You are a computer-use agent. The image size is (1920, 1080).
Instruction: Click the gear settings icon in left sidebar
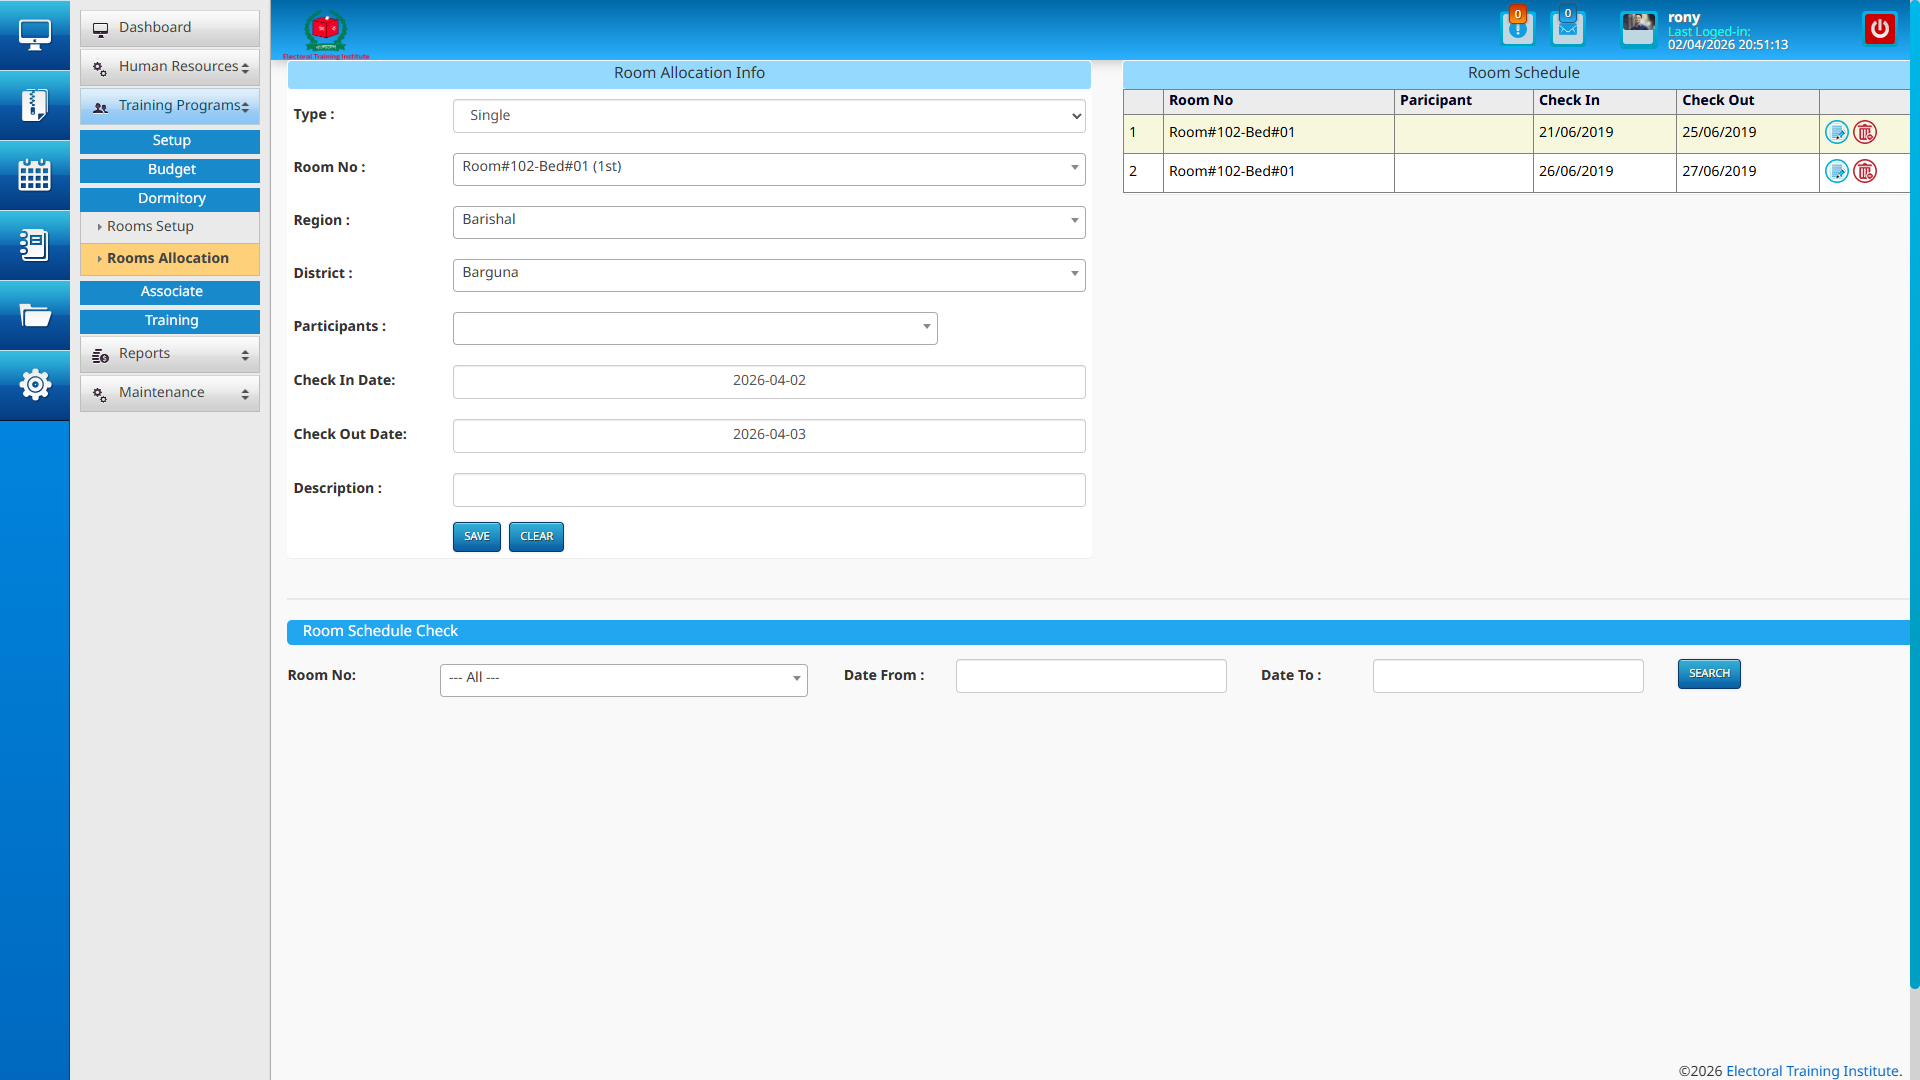pyautogui.click(x=34, y=385)
